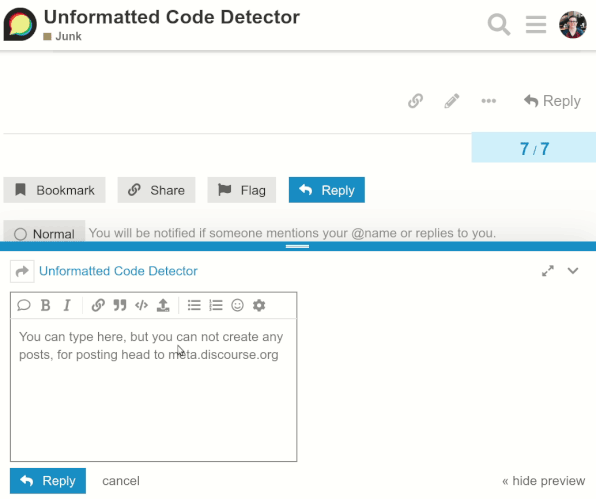
Task: Show more post actions ellipsis
Action: 488,101
